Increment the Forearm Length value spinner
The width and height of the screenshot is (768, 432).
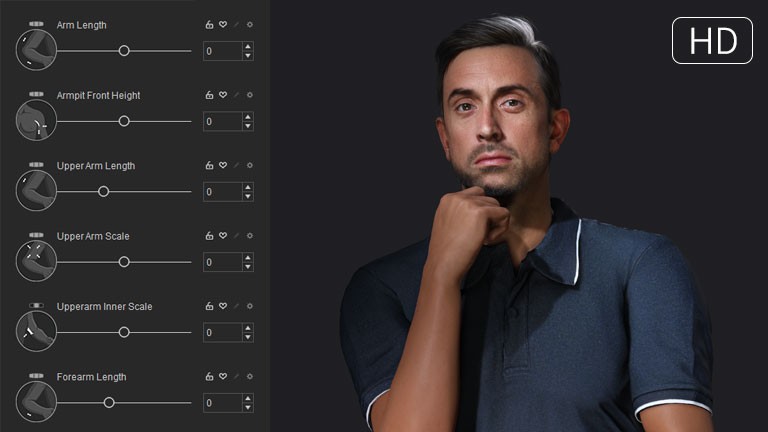[248, 398]
